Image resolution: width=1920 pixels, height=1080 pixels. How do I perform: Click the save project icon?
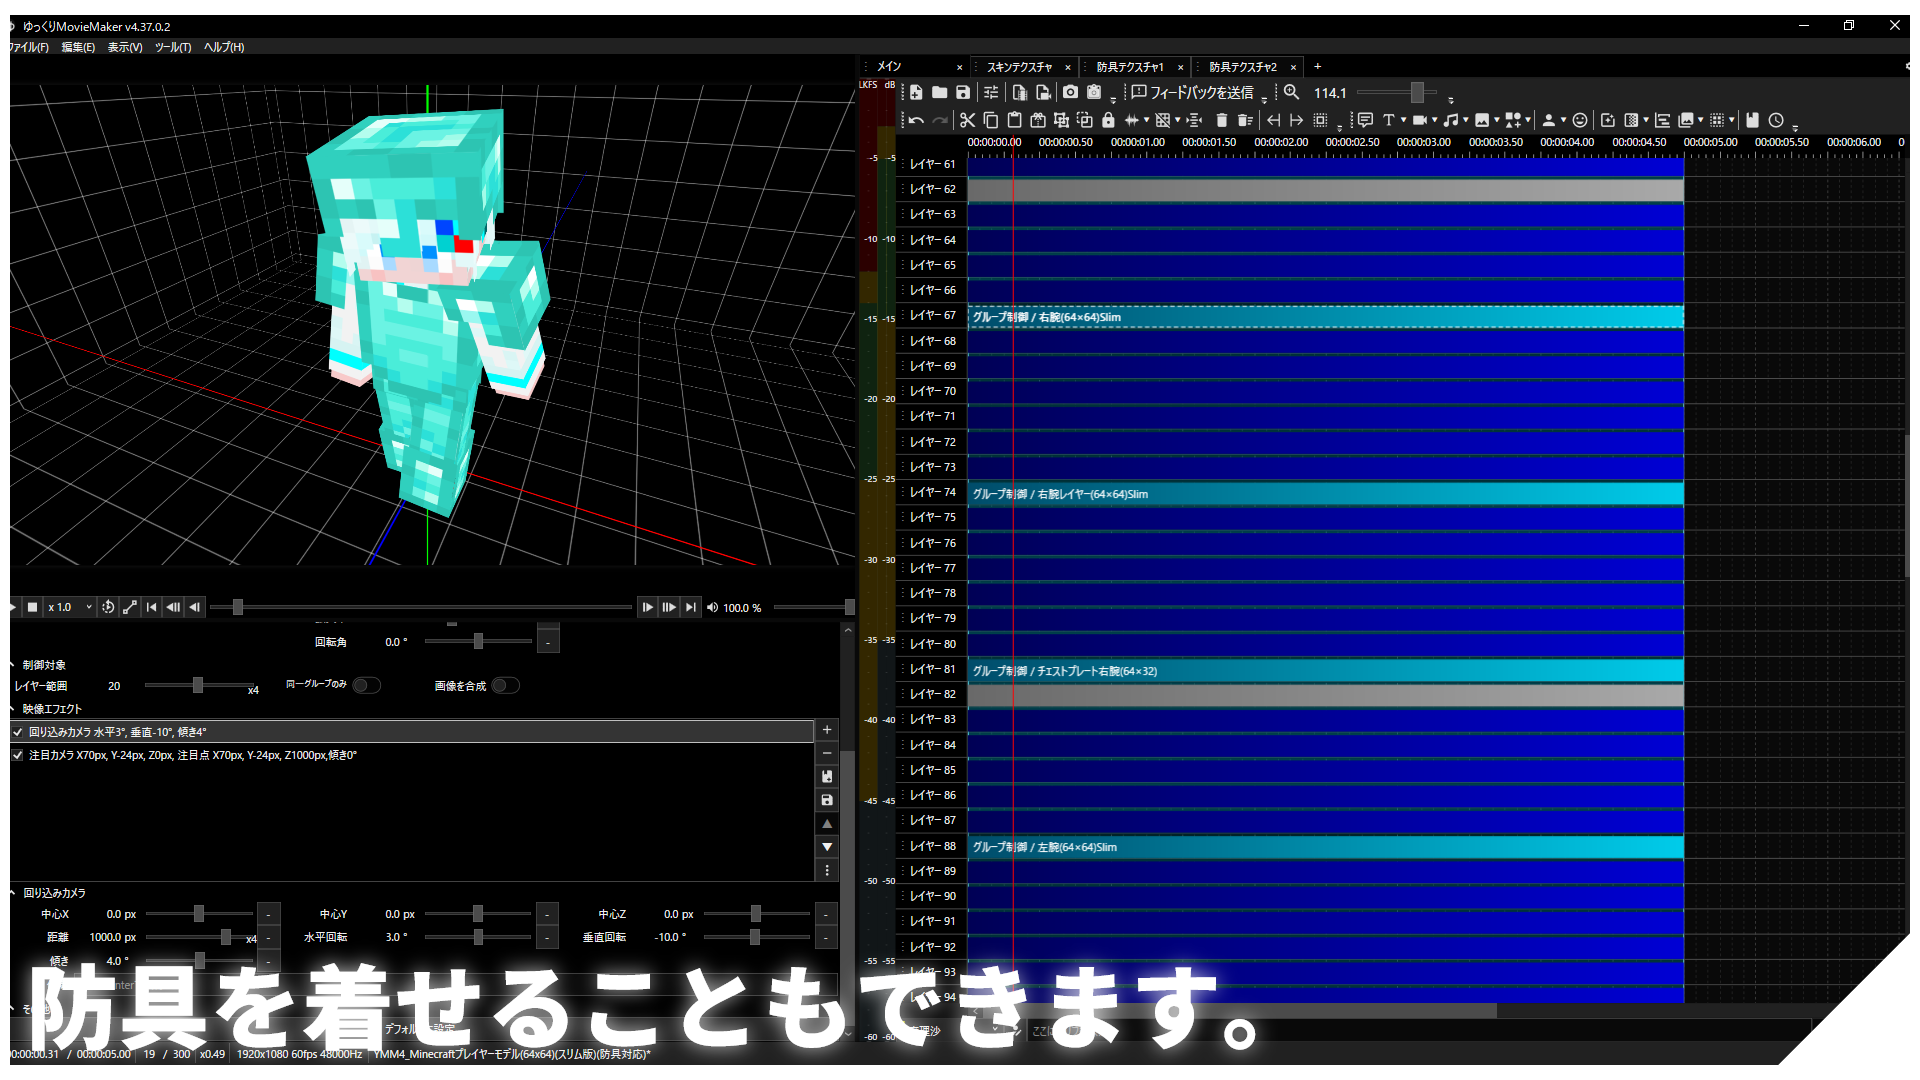click(961, 92)
